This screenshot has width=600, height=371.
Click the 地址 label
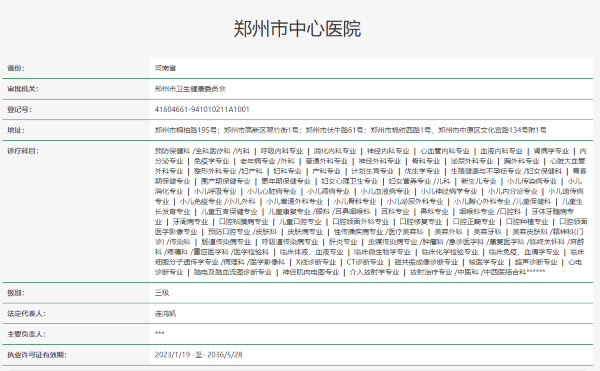pos(16,130)
